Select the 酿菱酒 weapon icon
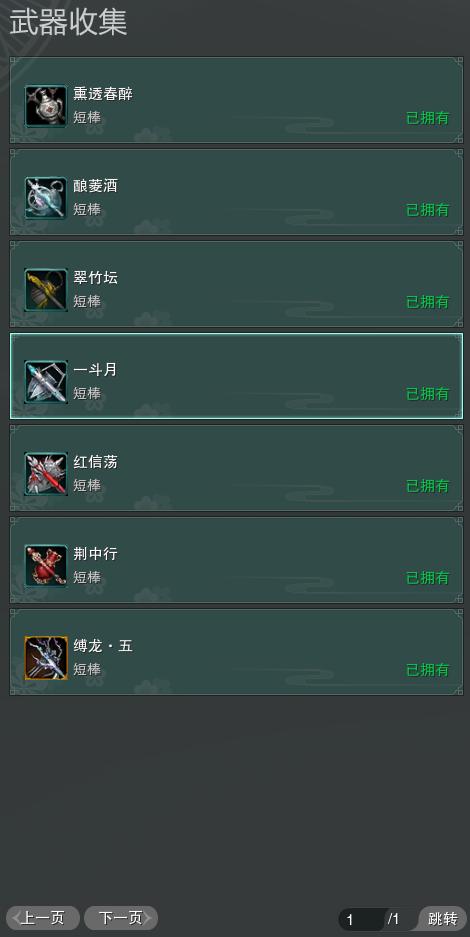This screenshot has height=937, width=470. pyautogui.click(x=46, y=198)
